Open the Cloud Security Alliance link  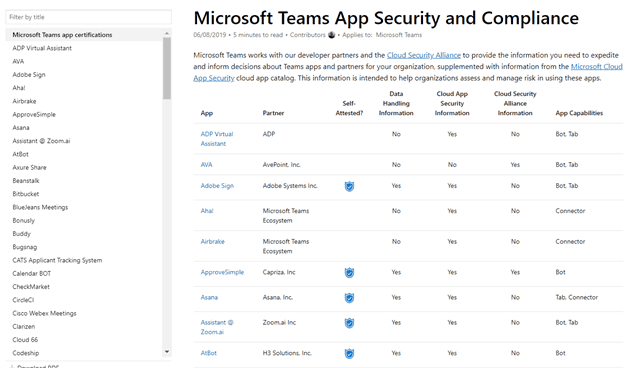point(424,55)
